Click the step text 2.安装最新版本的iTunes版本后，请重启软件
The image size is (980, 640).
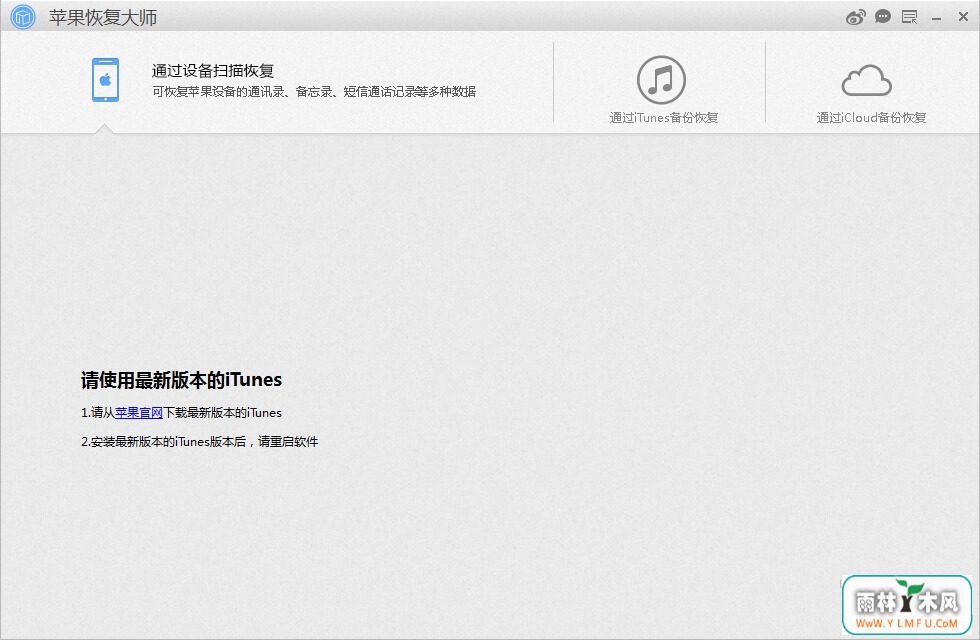[199, 442]
